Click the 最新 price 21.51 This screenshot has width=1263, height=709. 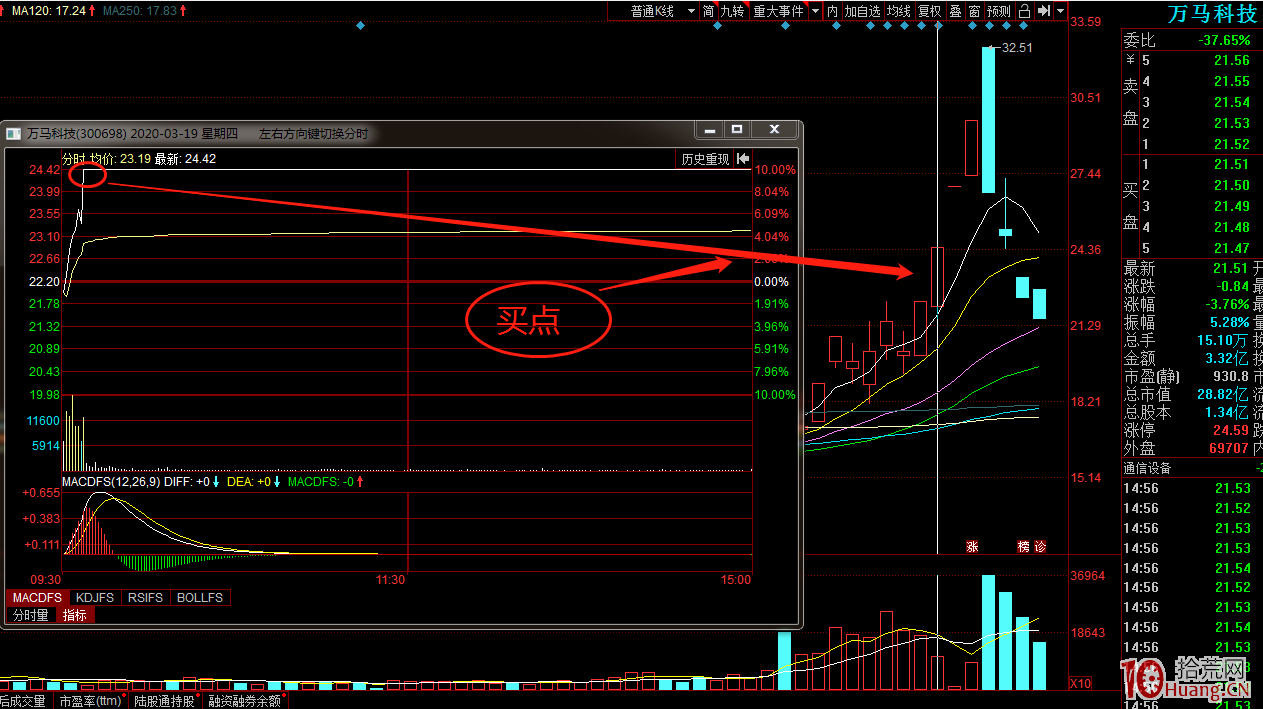click(x=1231, y=268)
